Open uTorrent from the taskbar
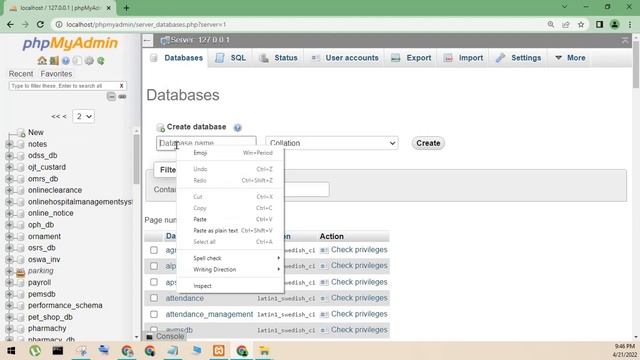 35,351
